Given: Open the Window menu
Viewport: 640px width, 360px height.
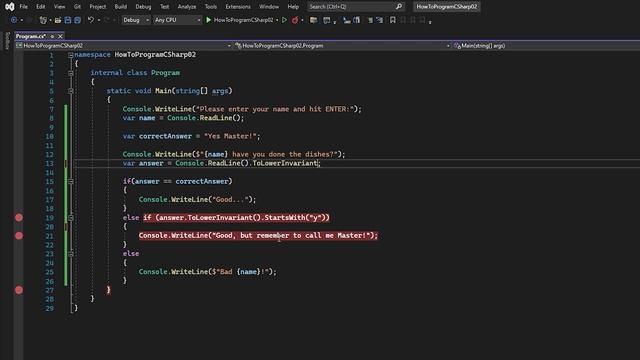Looking at the screenshot, I should [269, 7].
